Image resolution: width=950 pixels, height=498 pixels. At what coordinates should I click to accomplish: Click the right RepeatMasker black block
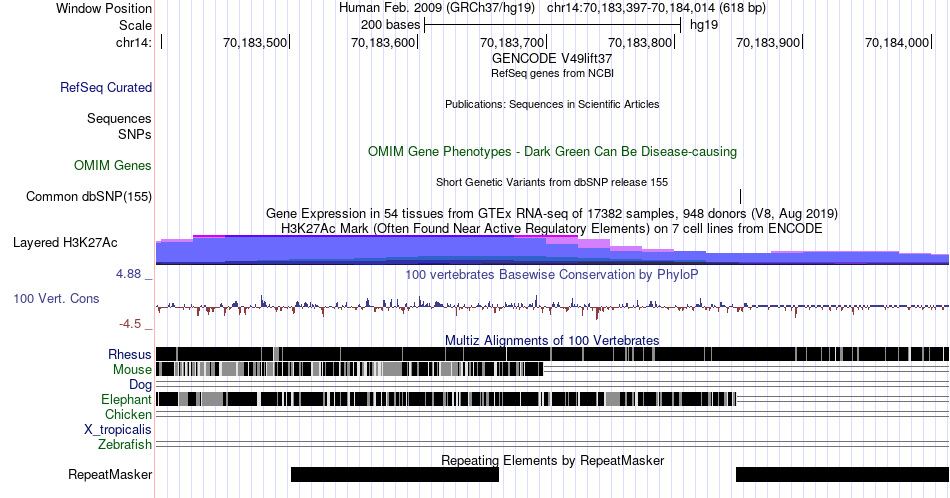[842, 474]
